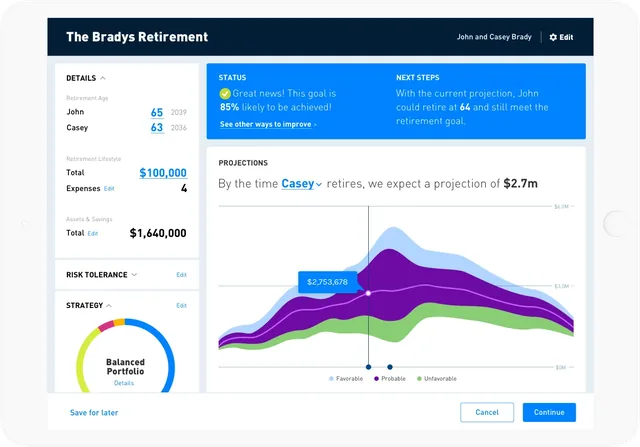Toggle the Favorable legend item
The image size is (640, 447).
pos(346,379)
